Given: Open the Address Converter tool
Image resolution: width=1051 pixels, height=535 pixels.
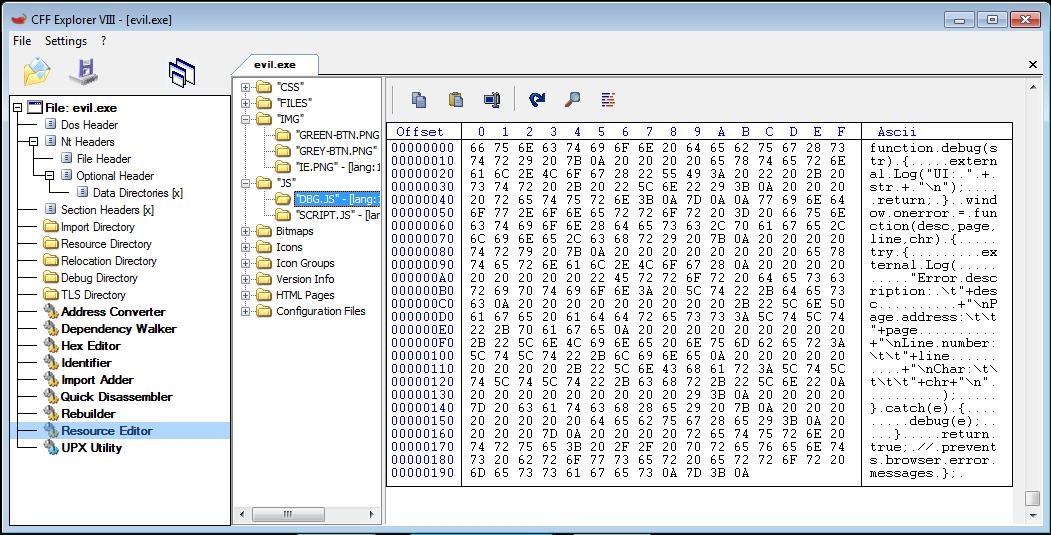Looking at the screenshot, I should [113, 312].
